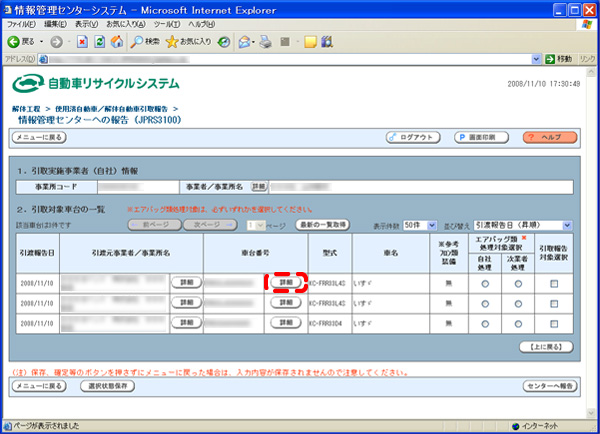The image size is (600, 434).
Task: Click the ログアウト button
Action: pyautogui.click(x=413, y=137)
